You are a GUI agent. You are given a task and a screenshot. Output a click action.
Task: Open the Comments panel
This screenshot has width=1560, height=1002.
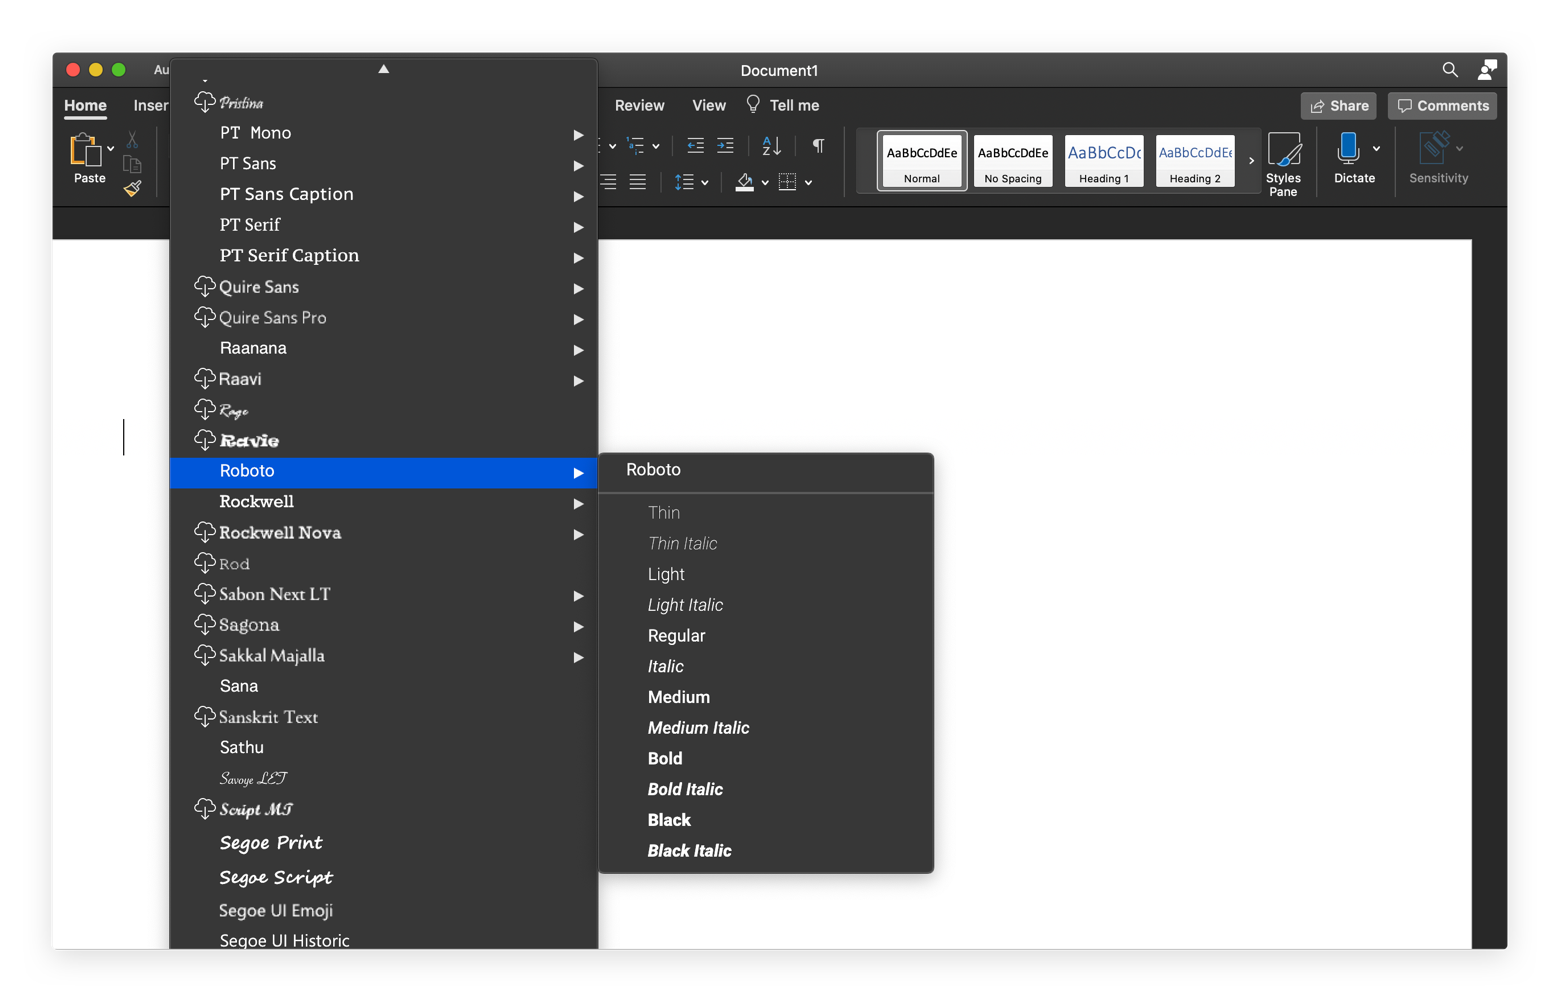coord(1442,105)
